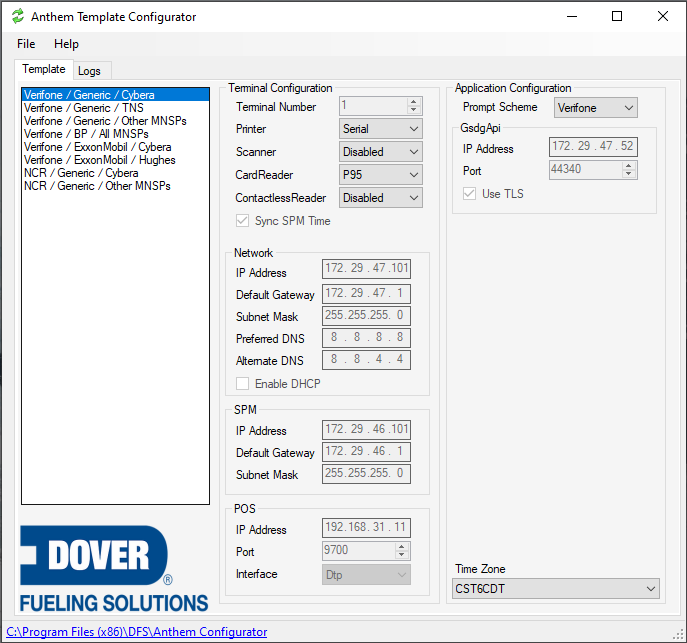Decrement the Terminal Number spinner

click(413, 110)
